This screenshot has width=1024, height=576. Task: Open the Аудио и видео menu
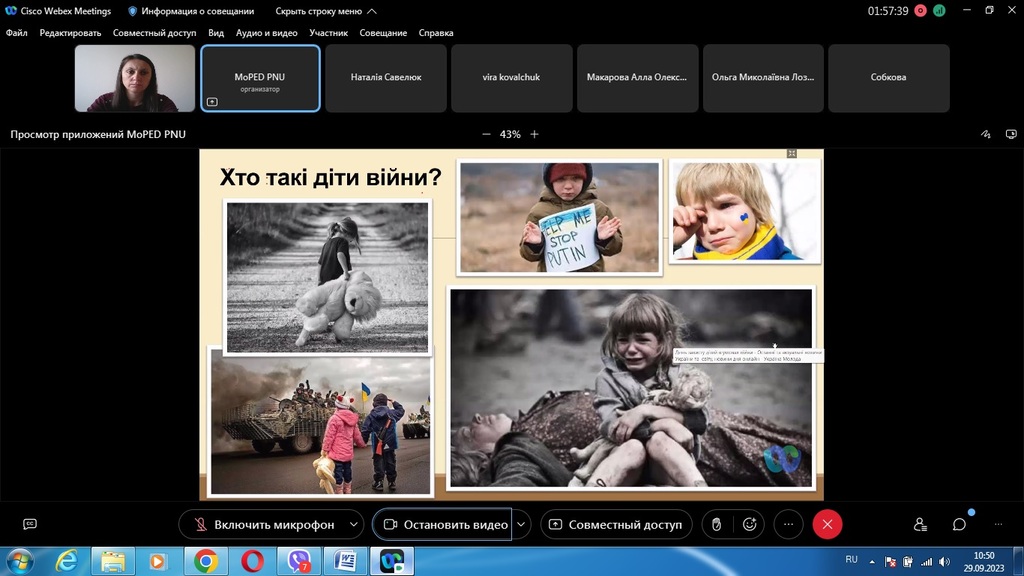pos(266,33)
